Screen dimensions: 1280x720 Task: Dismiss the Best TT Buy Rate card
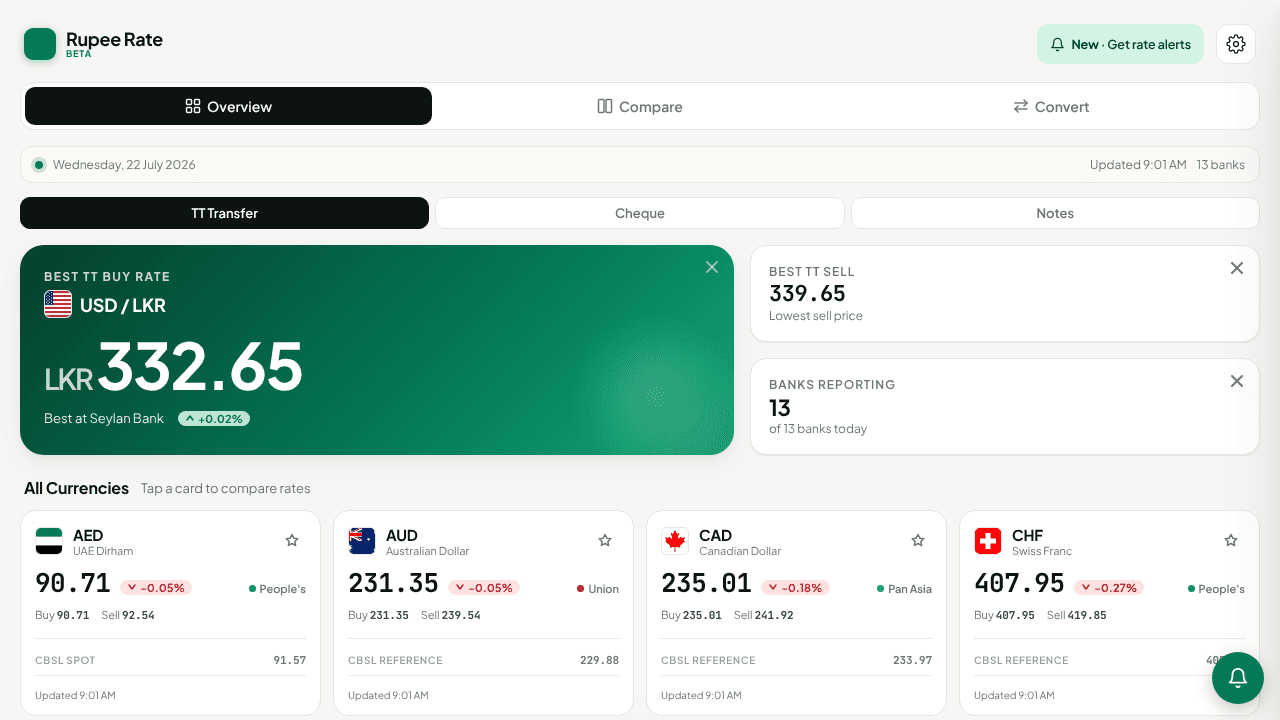[712, 267]
